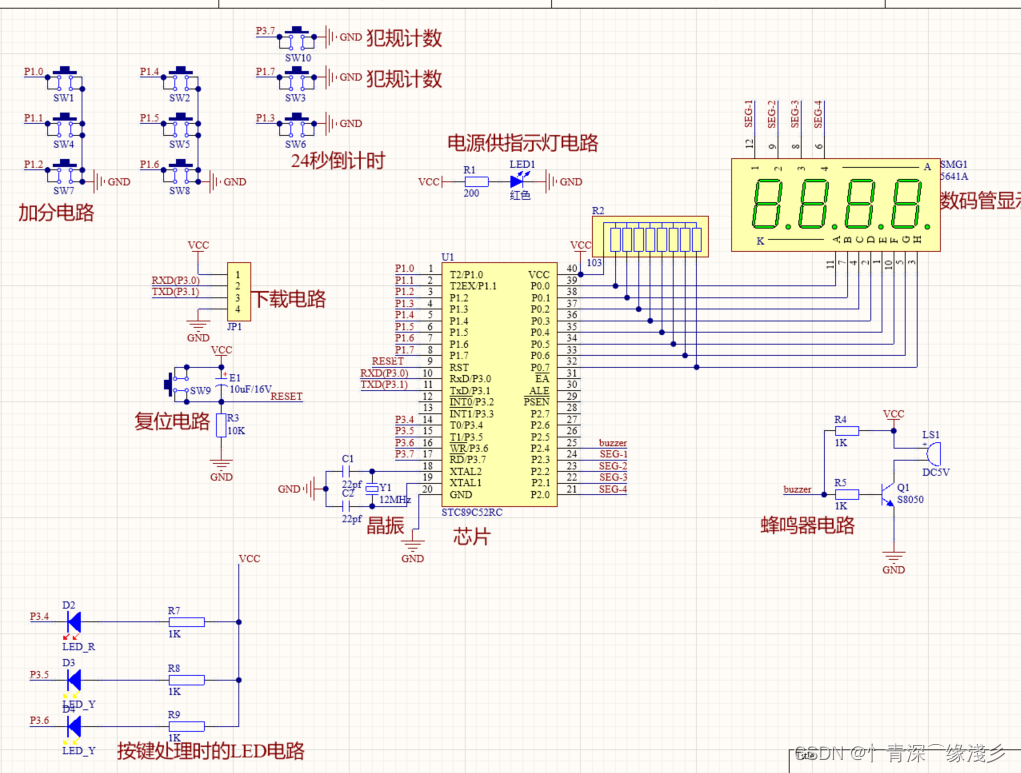Click the SMG1 four-digit seven-segment display
Image resolution: width=1021 pixels, height=773 pixels.
835,204
